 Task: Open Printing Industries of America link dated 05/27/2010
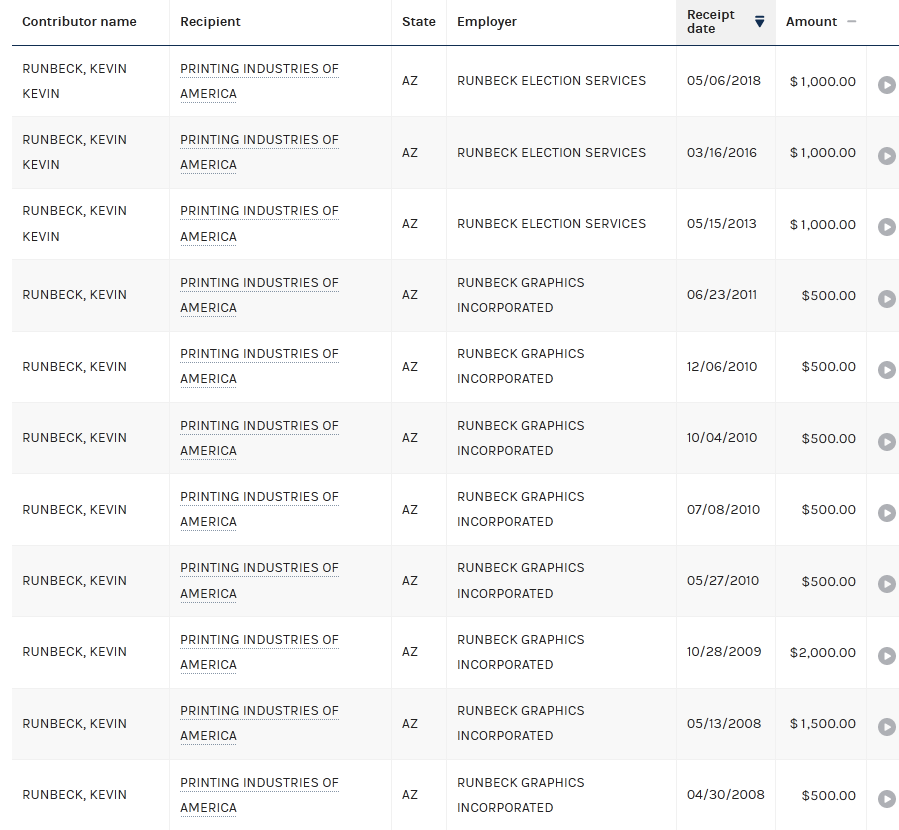click(x=259, y=581)
